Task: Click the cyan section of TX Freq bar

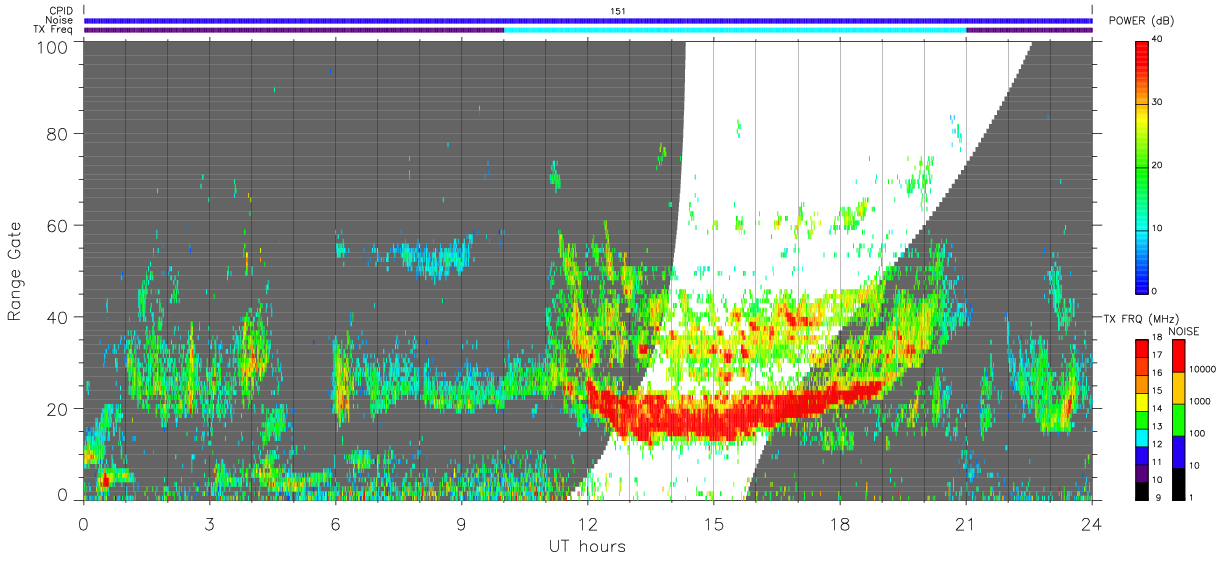Action: [x=735, y=30]
